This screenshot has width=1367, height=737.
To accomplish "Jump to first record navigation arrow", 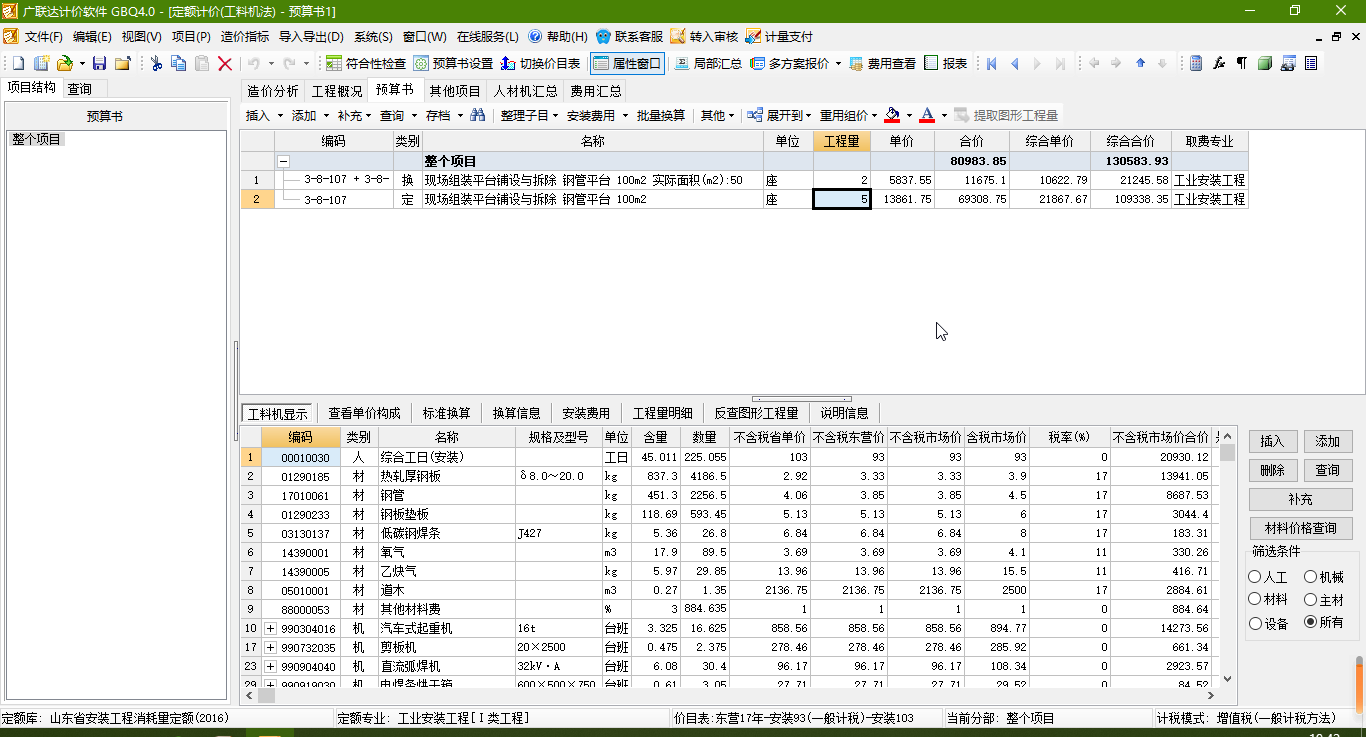I will (991, 63).
